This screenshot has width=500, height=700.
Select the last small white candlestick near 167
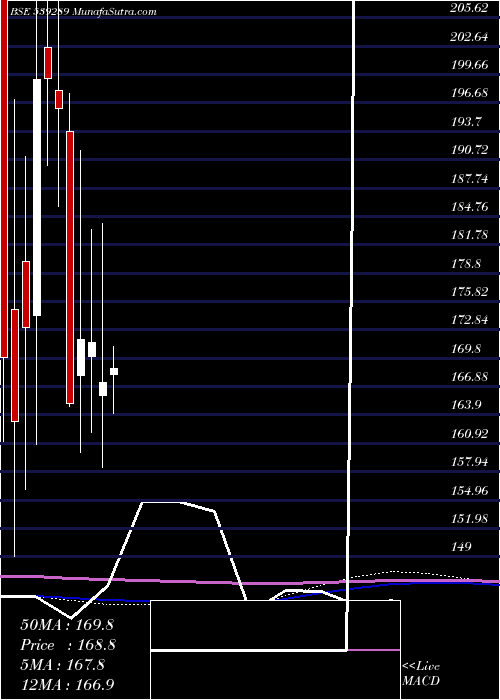pyautogui.click(x=114, y=371)
